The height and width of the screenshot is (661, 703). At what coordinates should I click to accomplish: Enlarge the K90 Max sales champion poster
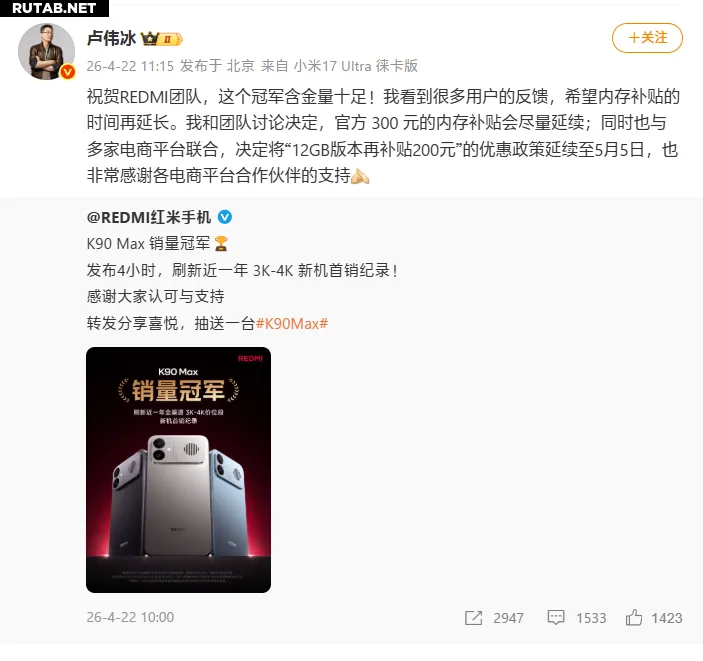178,470
